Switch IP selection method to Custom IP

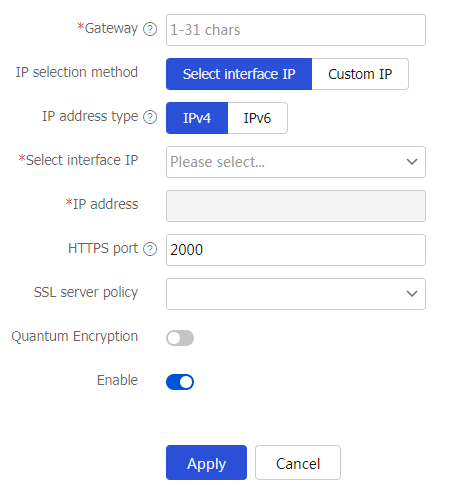(x=360, y=74)
